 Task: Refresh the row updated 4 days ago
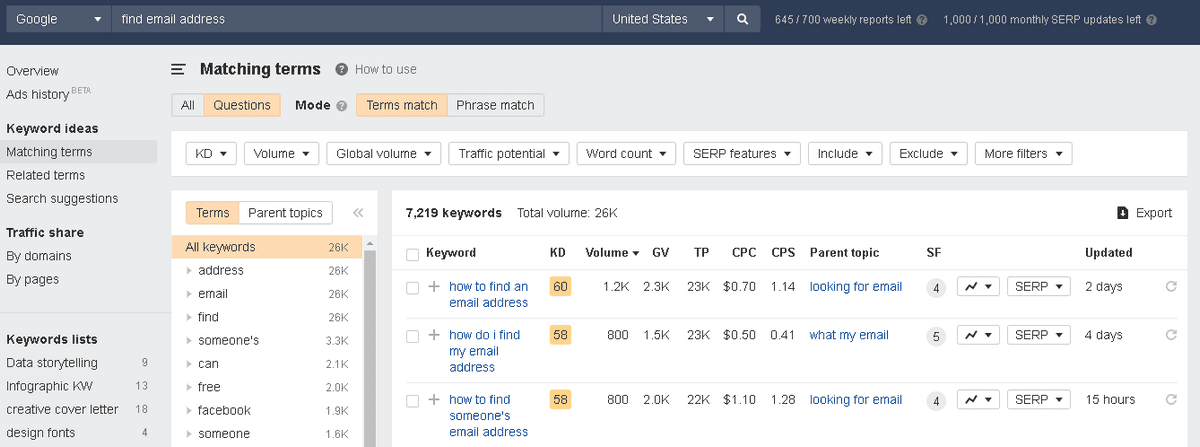[1171, 335]
